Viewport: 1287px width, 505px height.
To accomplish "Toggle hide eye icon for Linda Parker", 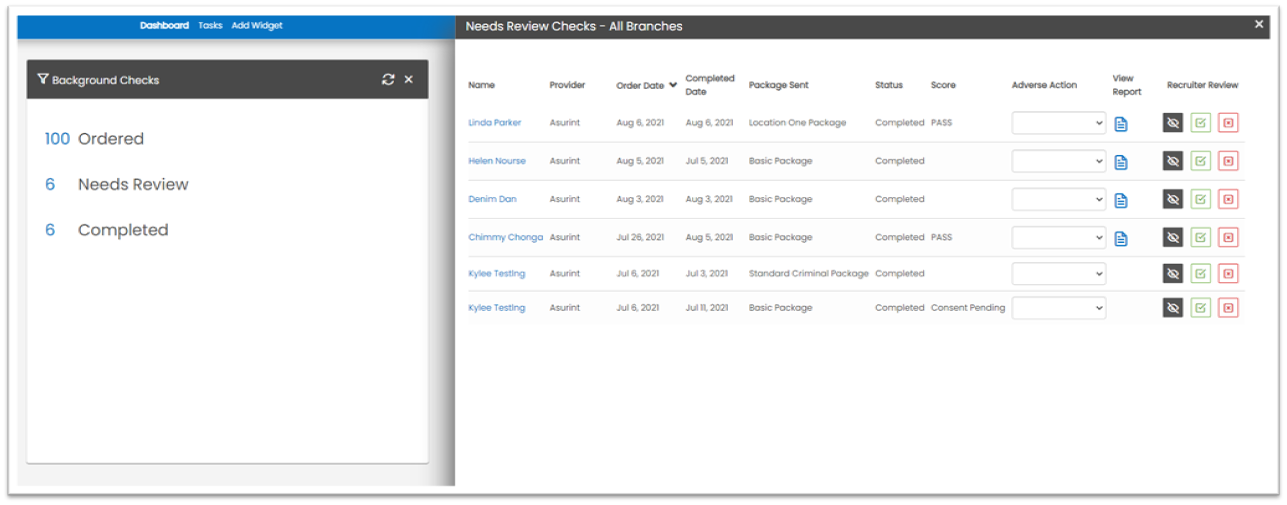I will coord(1173,123).
